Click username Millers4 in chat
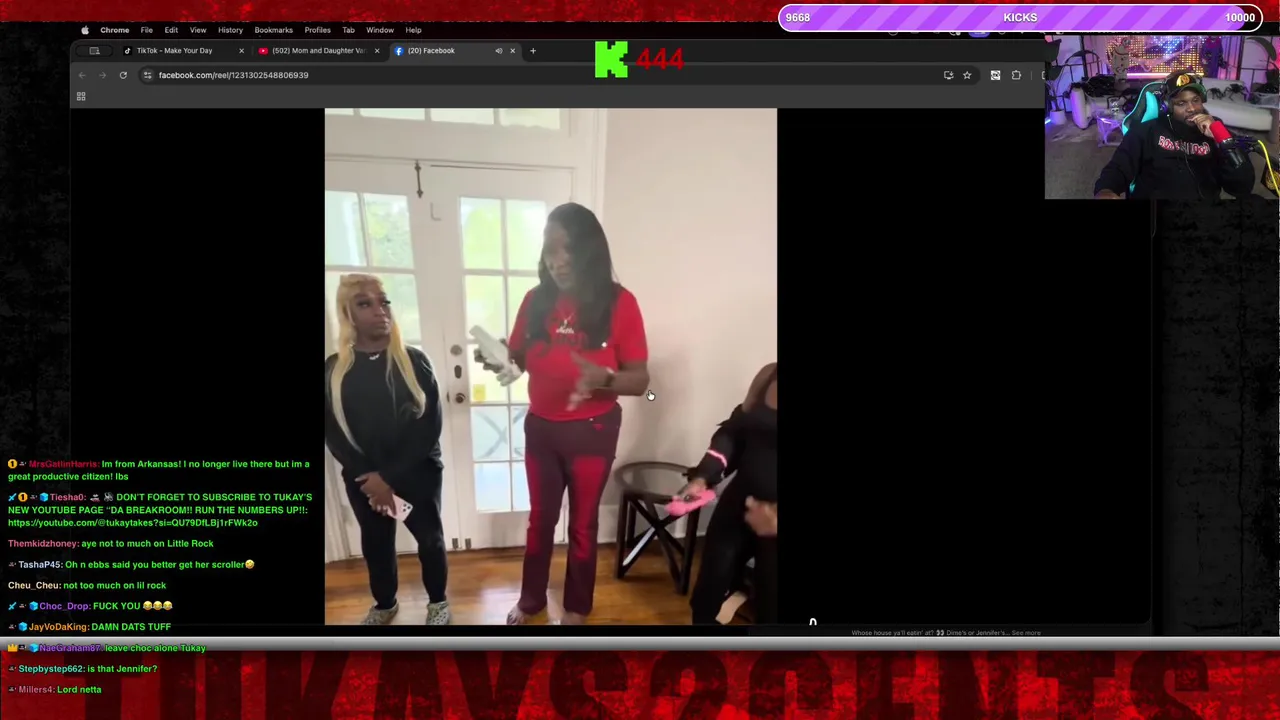The width and height of the screenshot is (1280, 720). (x=35, y=690)
